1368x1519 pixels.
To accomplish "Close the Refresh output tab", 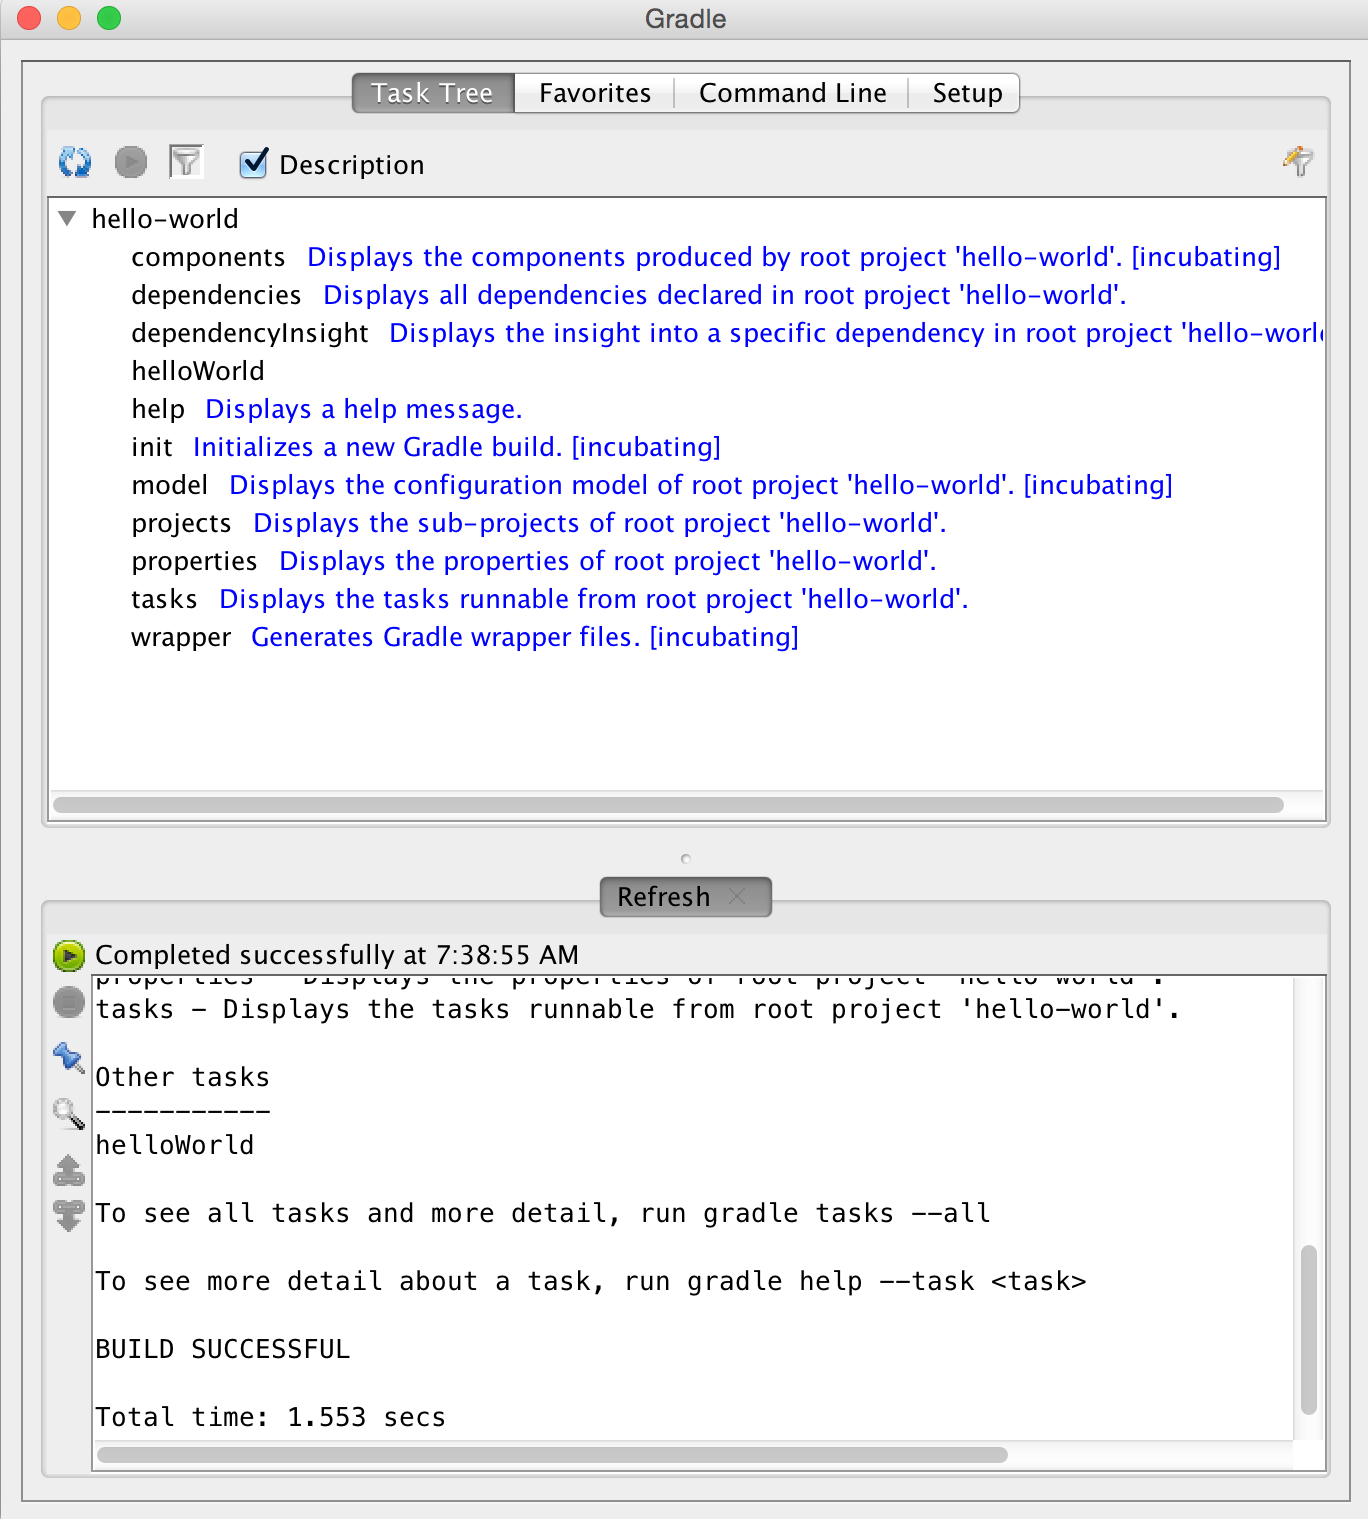I will (x=738, y=897).
